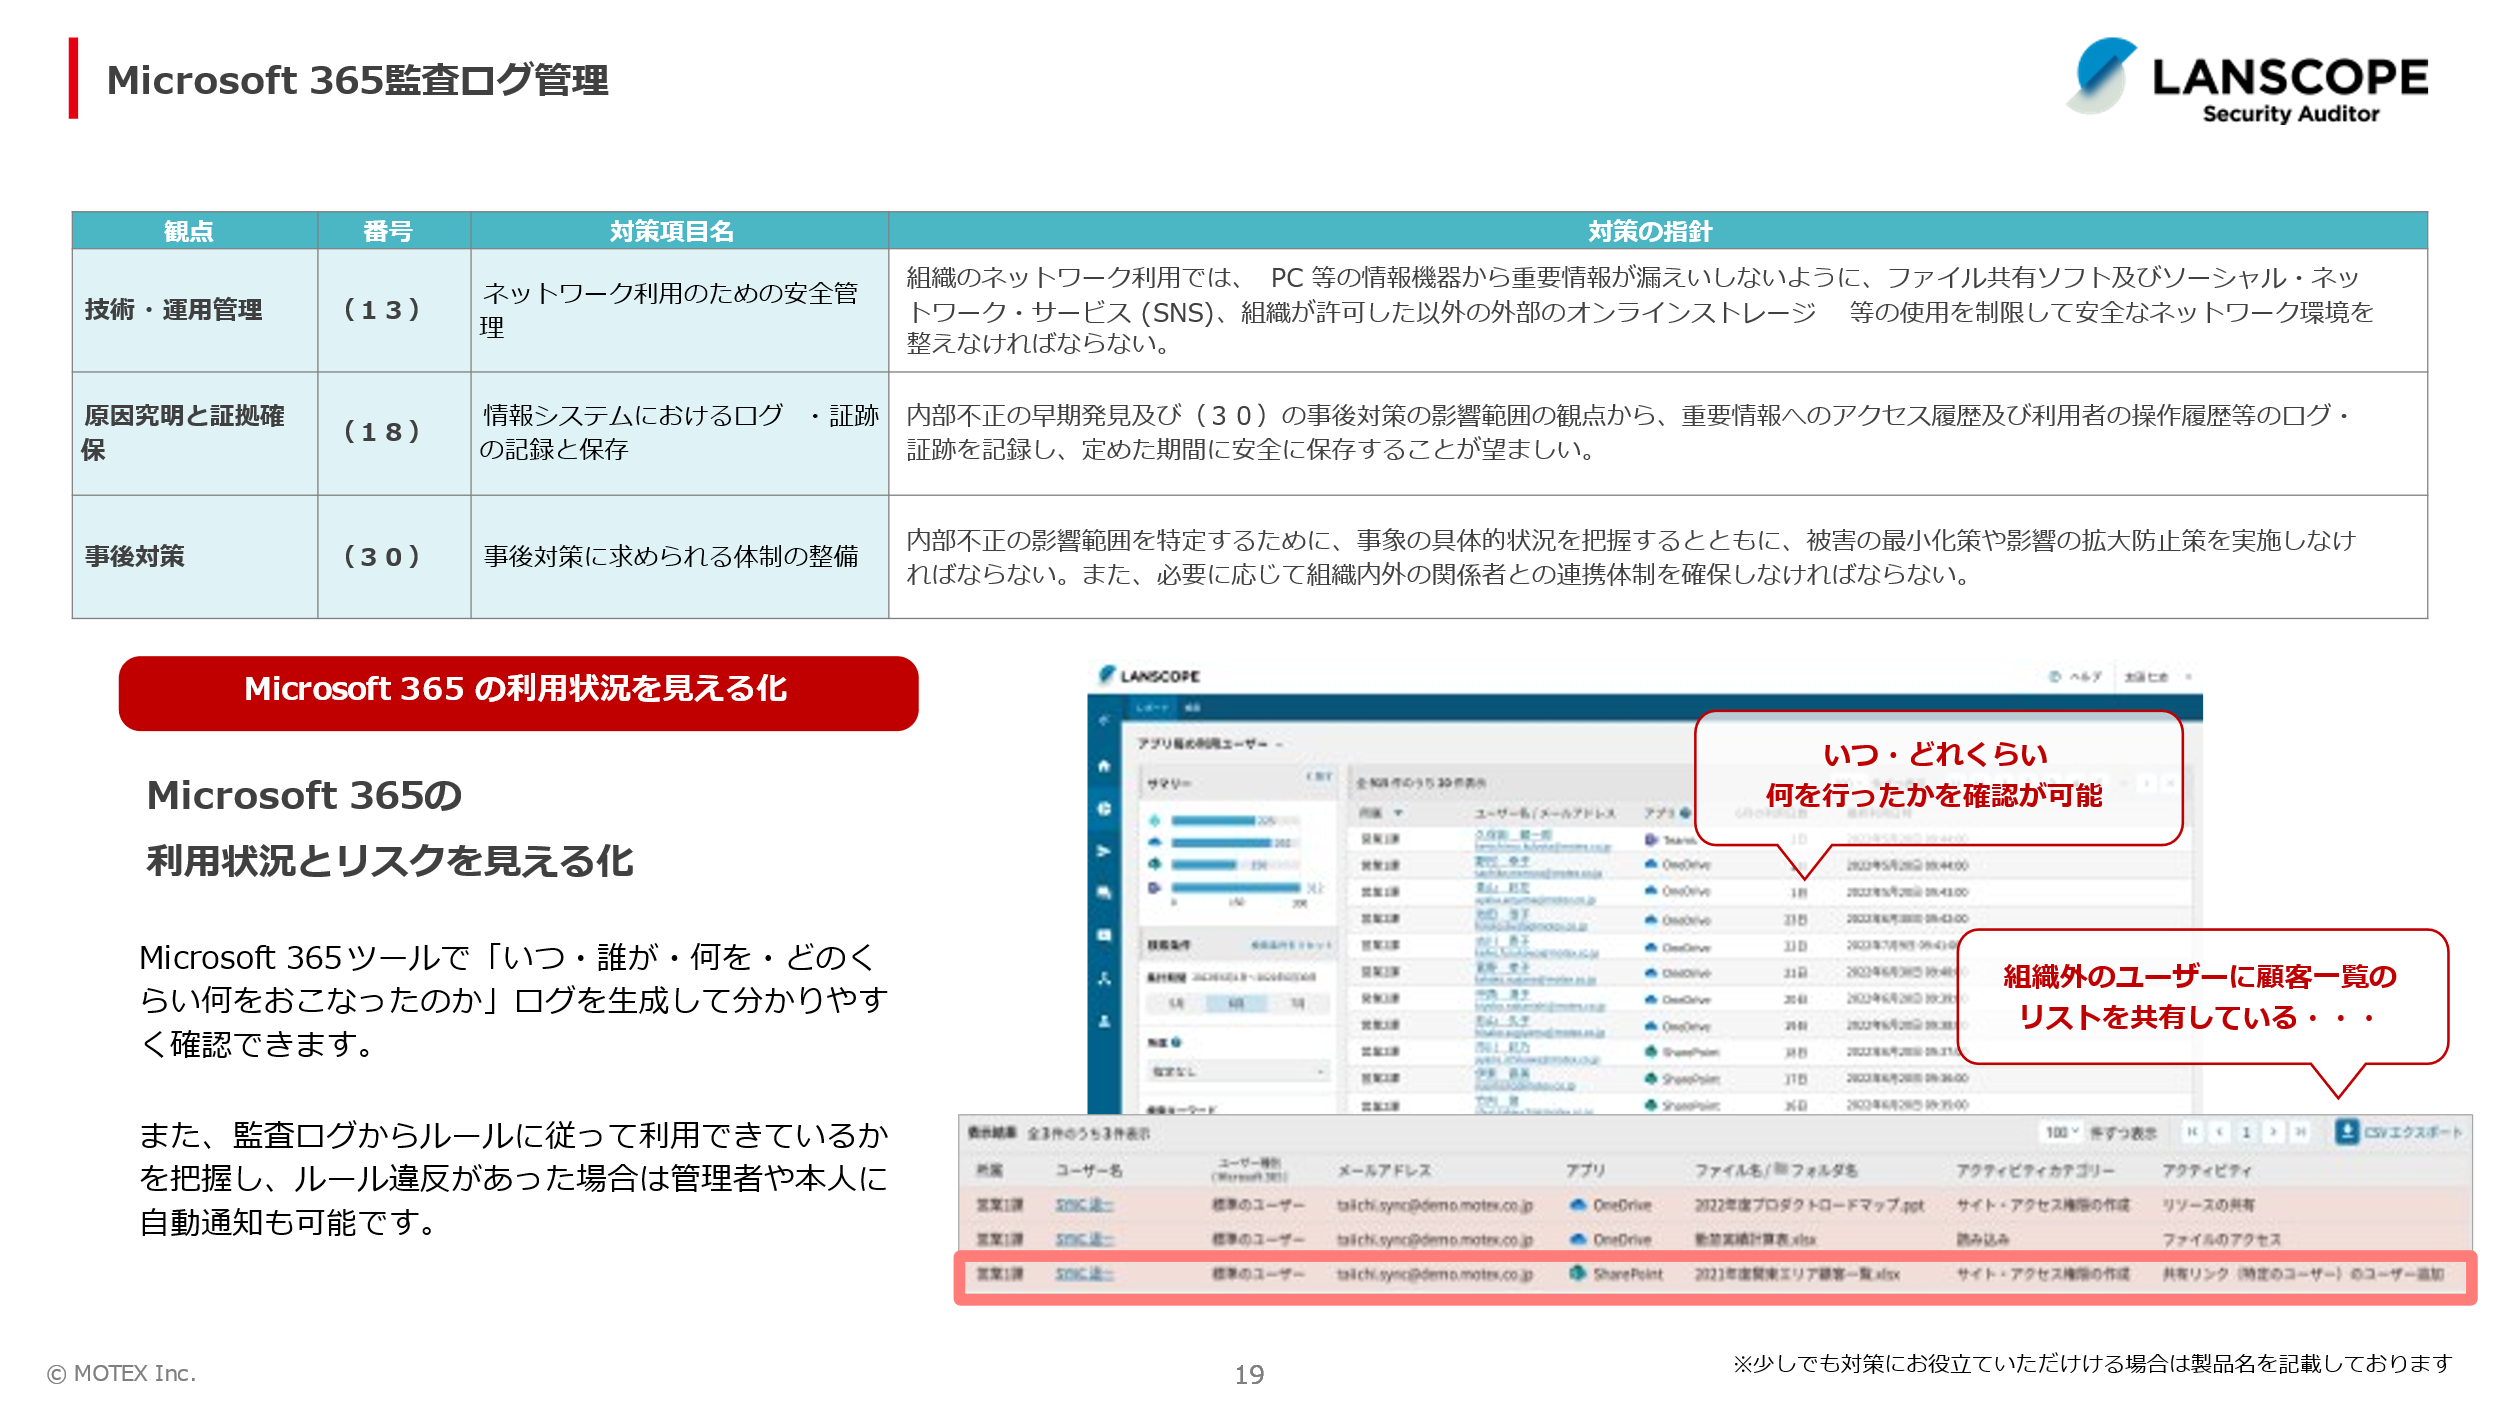
Task: Open the 100 rows-per-page dropdown
Action: coord(2061,1132)
